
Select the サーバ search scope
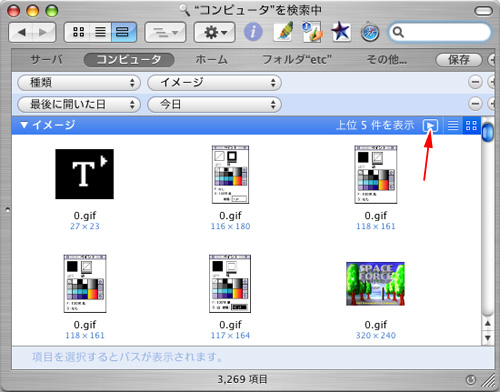pyautogui.click(x=46, y=60)
